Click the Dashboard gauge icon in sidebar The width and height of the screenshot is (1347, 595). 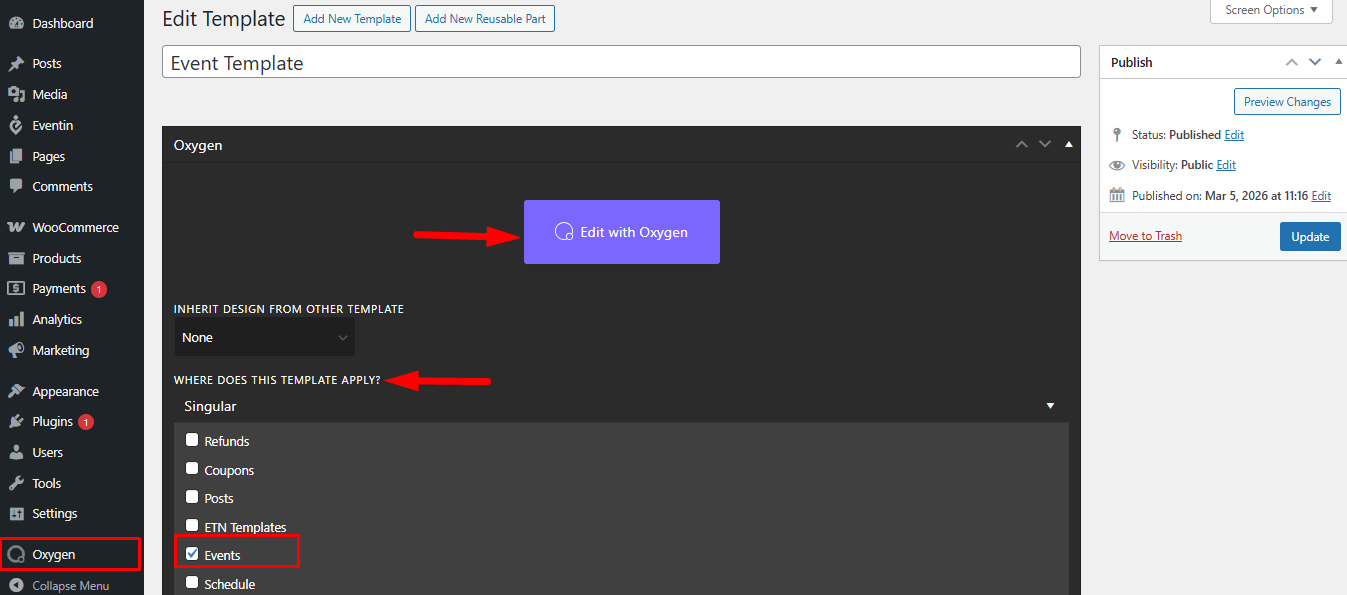point(16,23)
